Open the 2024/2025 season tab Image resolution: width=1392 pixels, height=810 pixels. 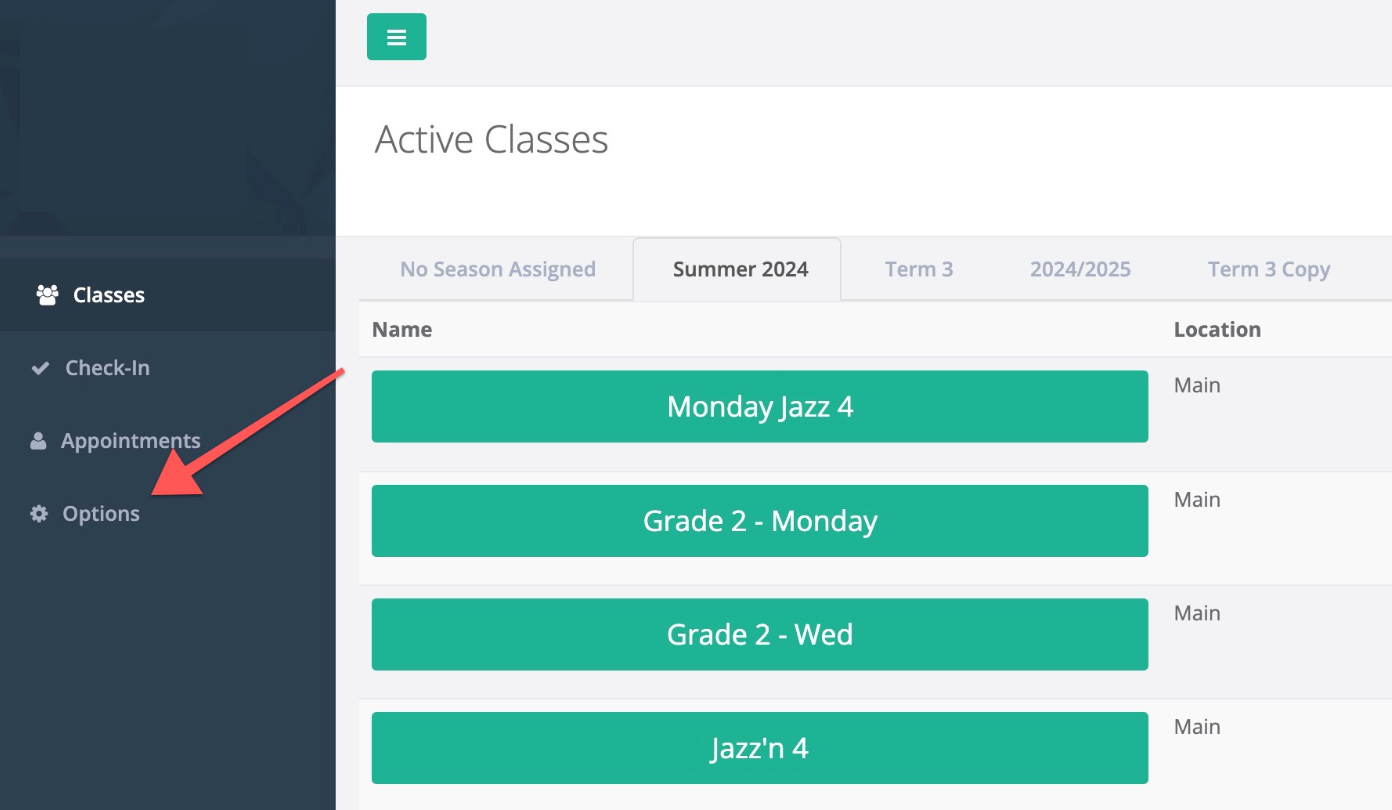pyautogui.click(x=1080, y=269)
